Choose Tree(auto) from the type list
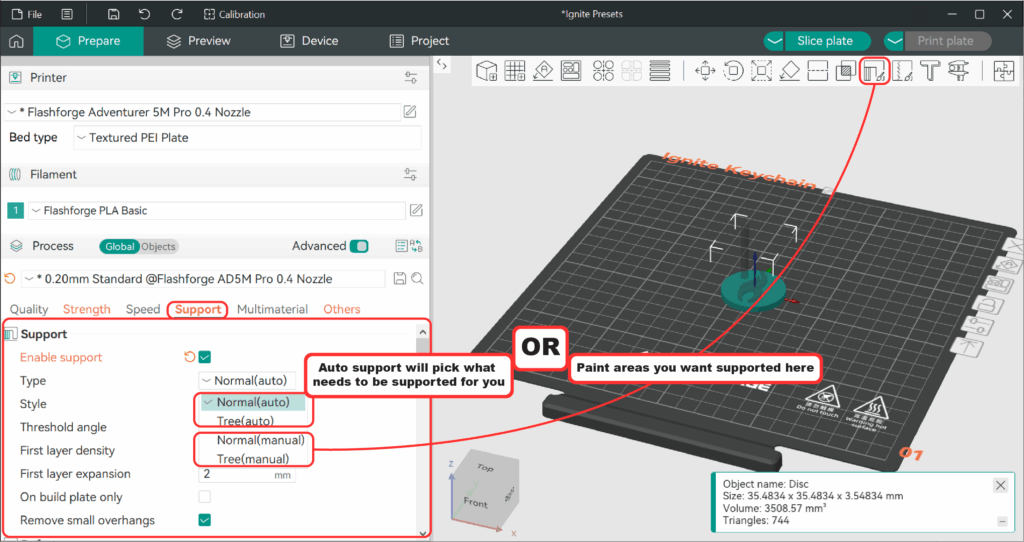The width and height of the screenshot is (1024, 542). pyautogui.click(x=246, y=421)
